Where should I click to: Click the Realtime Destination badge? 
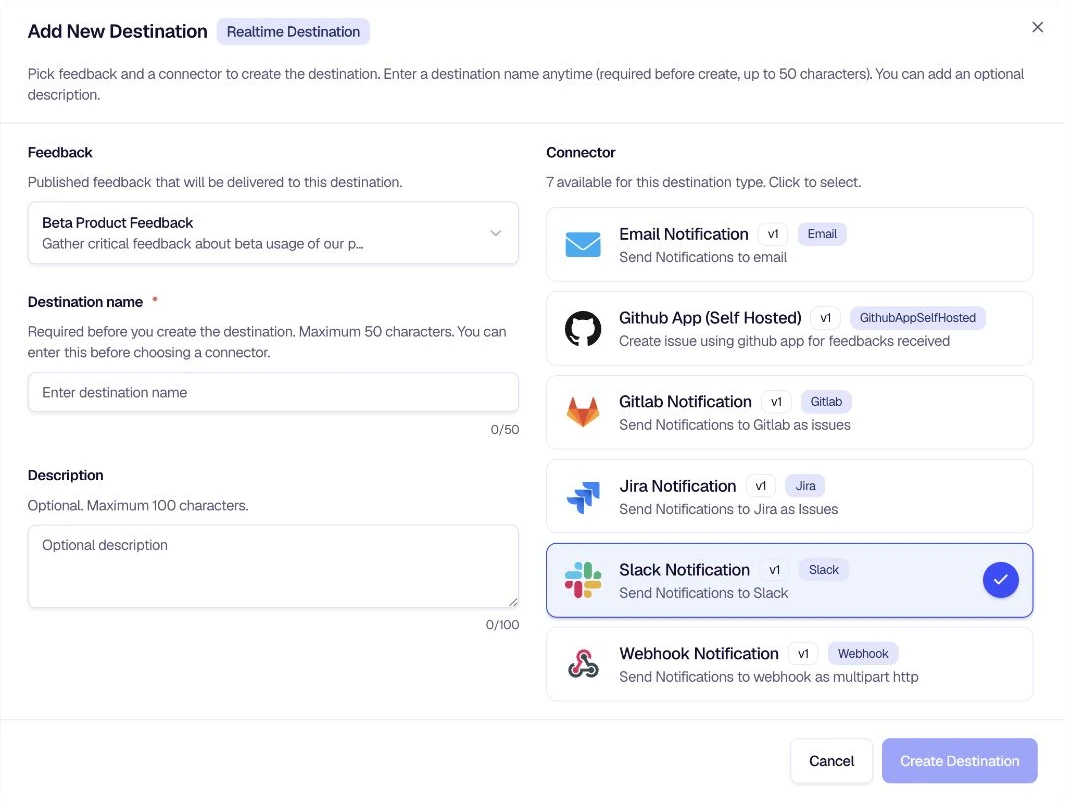pyautogui.click(x=293, y=32)
